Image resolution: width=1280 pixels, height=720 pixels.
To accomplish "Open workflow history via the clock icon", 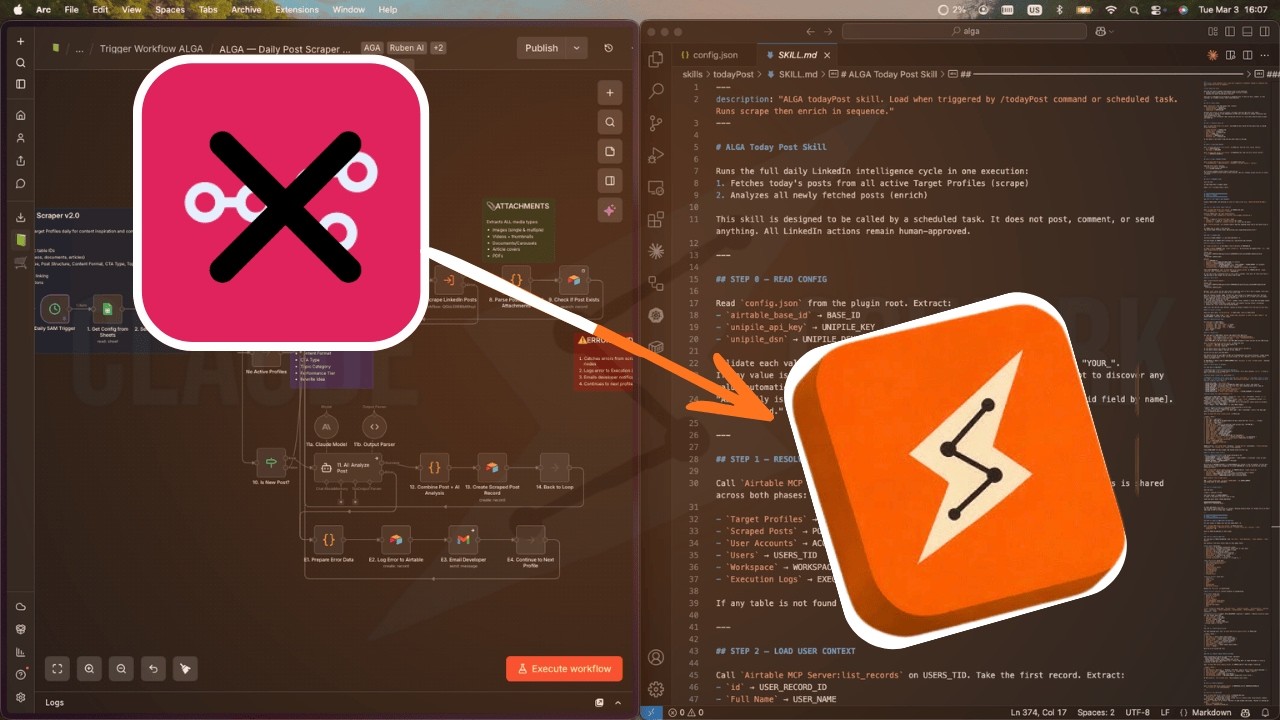I will [x=609, y=48].
